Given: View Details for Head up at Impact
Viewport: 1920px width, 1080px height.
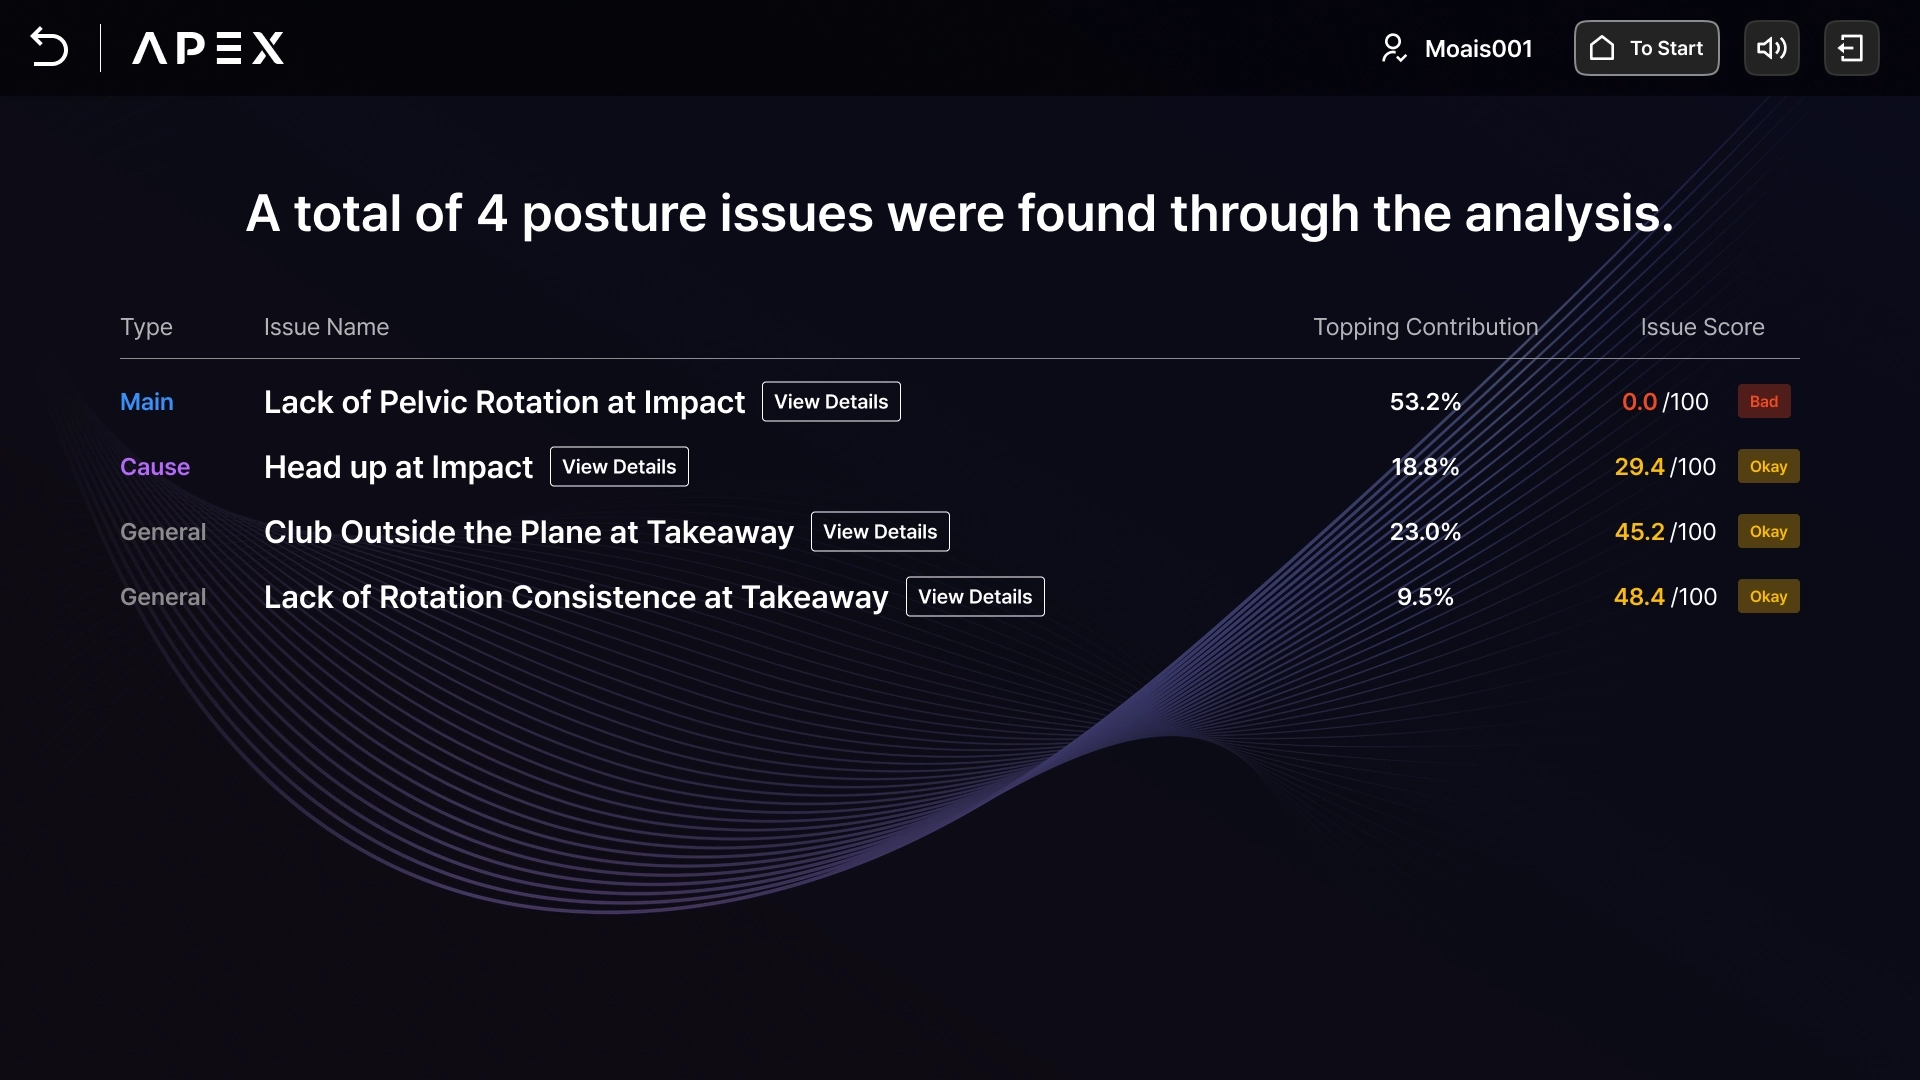Looking at the screenshot, I should pyautogui.click(x=619, y=467).
